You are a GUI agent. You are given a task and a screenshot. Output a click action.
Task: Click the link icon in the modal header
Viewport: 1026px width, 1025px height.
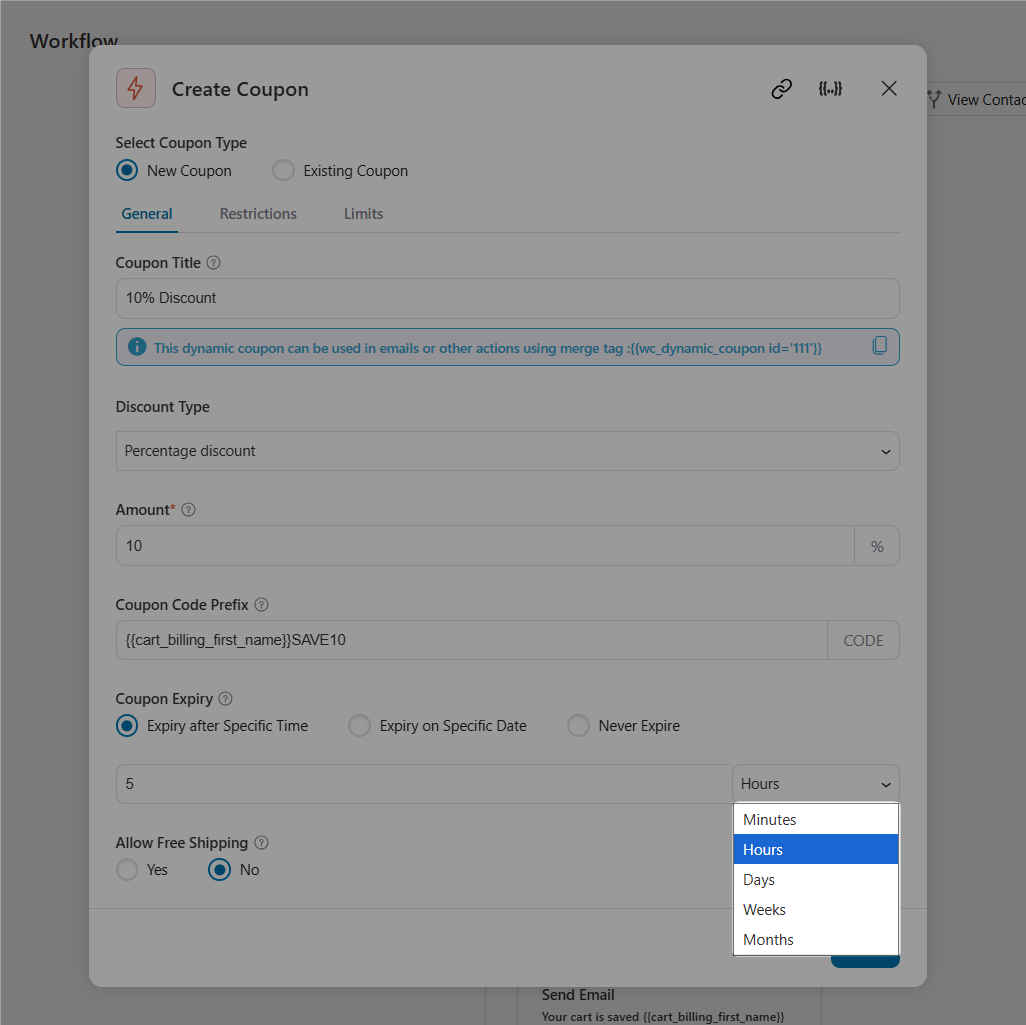(x=781, y=88)
